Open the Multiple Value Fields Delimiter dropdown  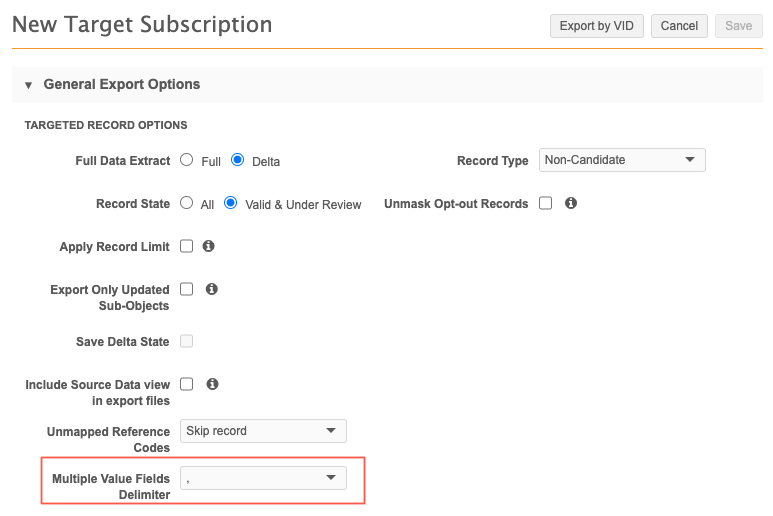pos(263,478)
